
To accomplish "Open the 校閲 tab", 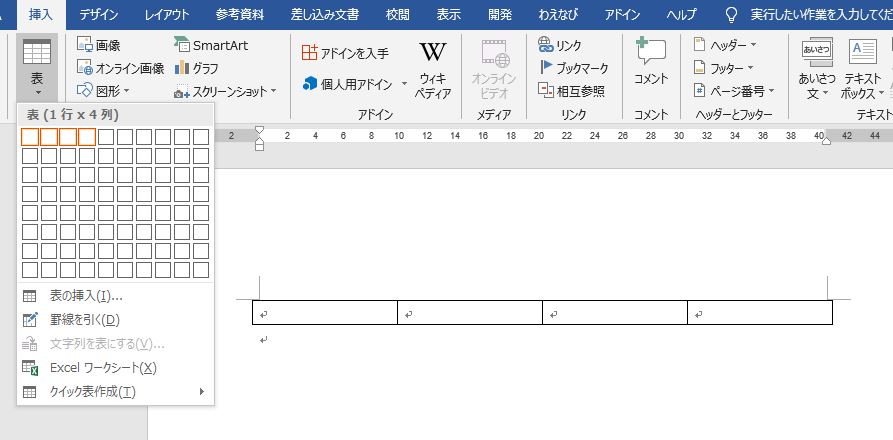I will click(398, 15).
